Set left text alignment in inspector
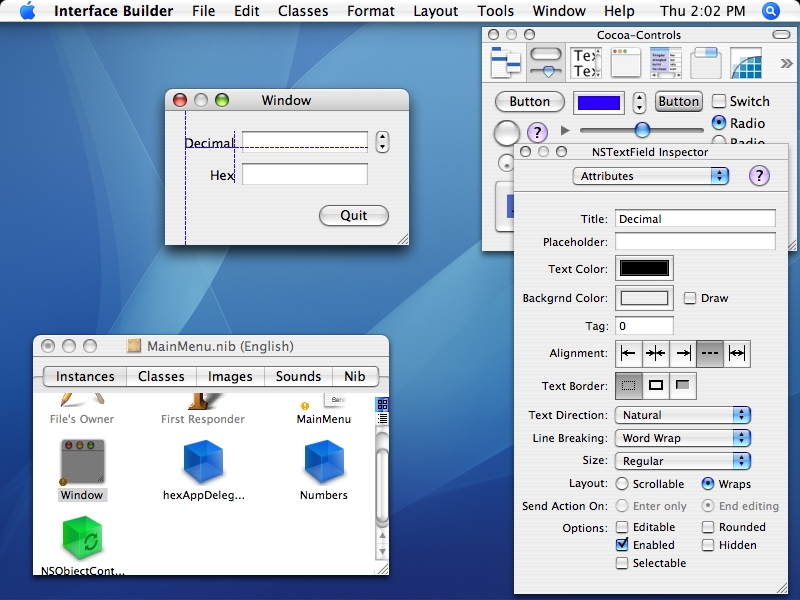This screenshot has width=800, height=600. click(x=629, y=353)
